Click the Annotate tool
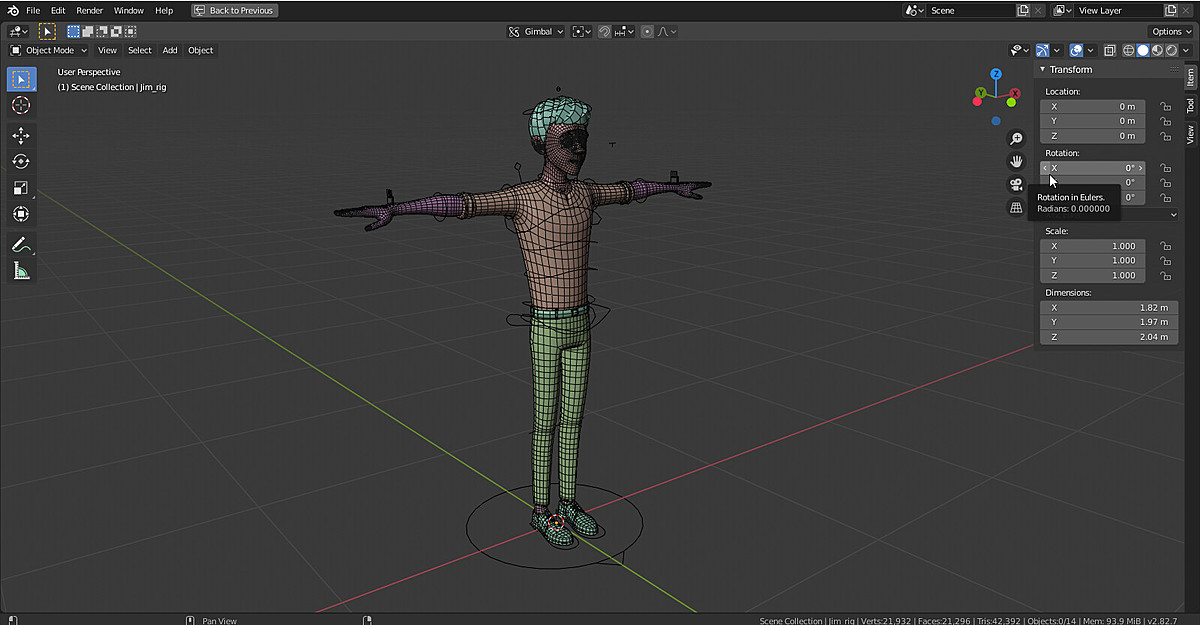This screenshot has width=1200, height=625. point(21,244)
